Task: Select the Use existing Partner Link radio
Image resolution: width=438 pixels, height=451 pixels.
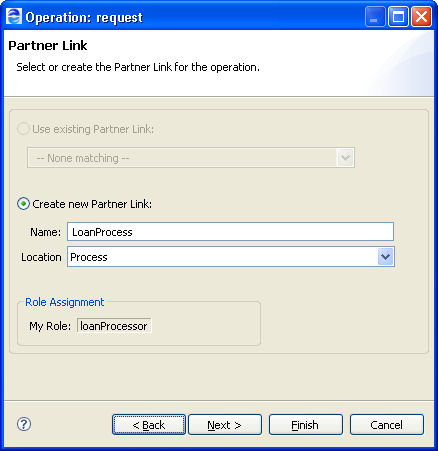Action: (23, 129)
